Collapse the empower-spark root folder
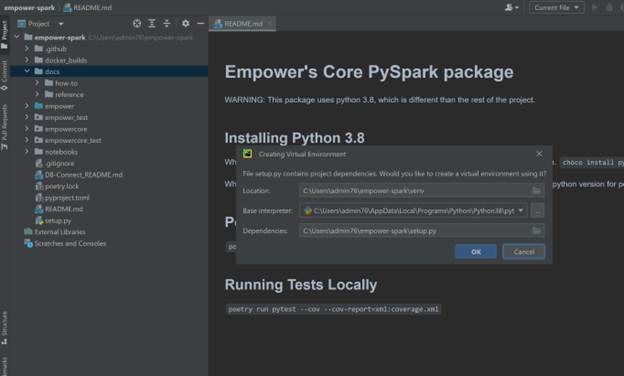The height and width of the screenshot is (376, 624). click(17, 37)
